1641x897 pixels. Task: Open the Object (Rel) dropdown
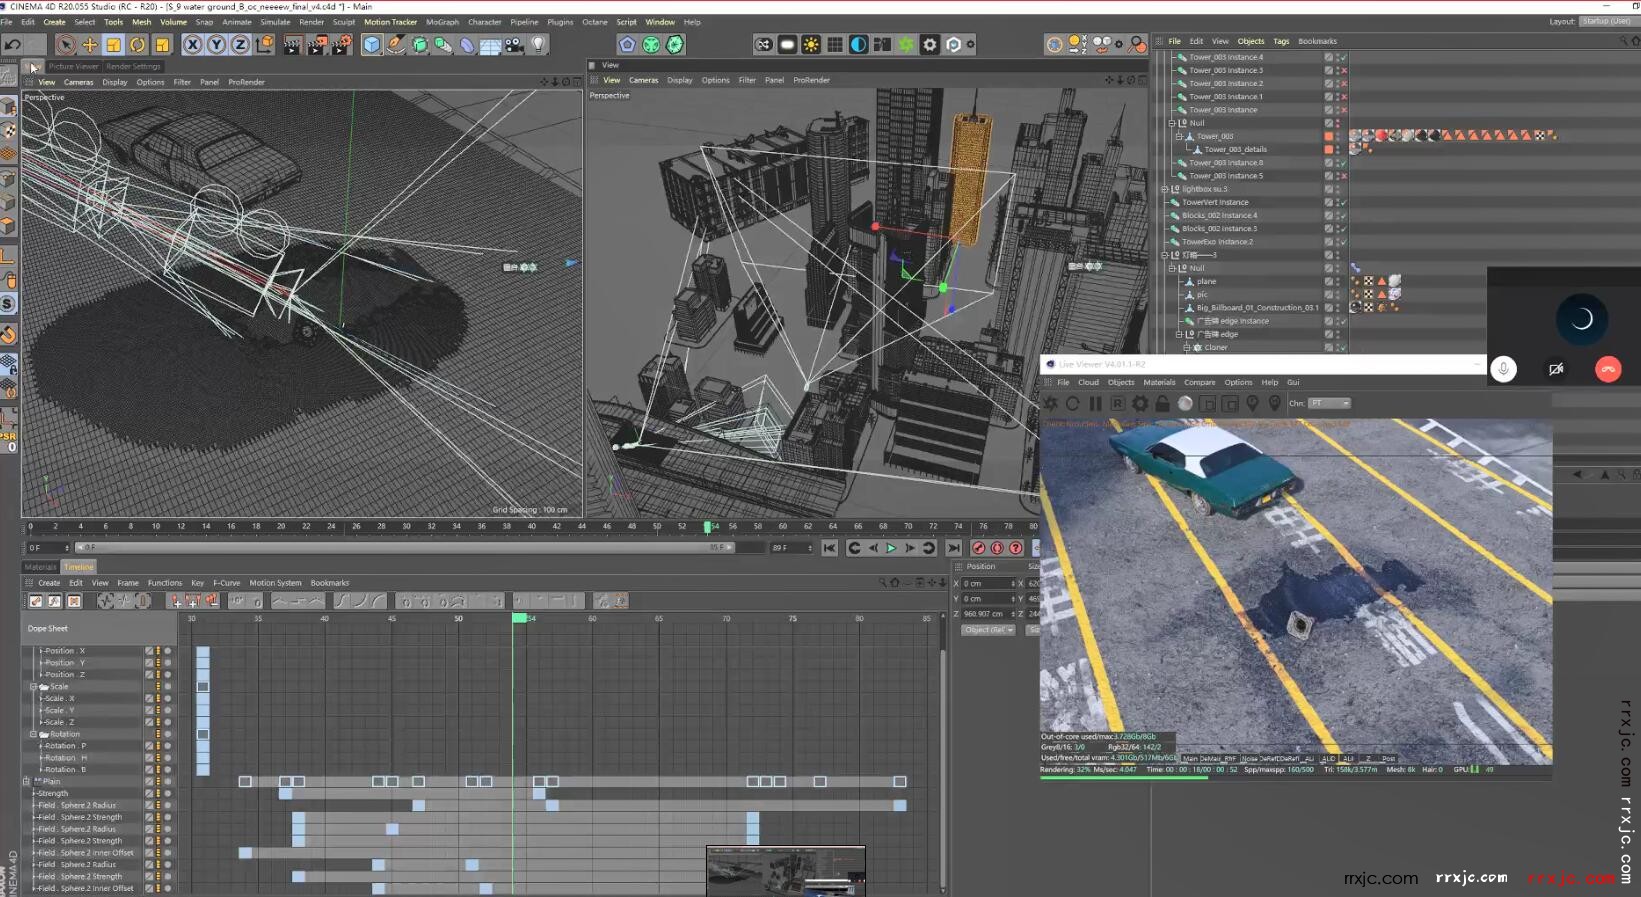[x=988, y=630]
